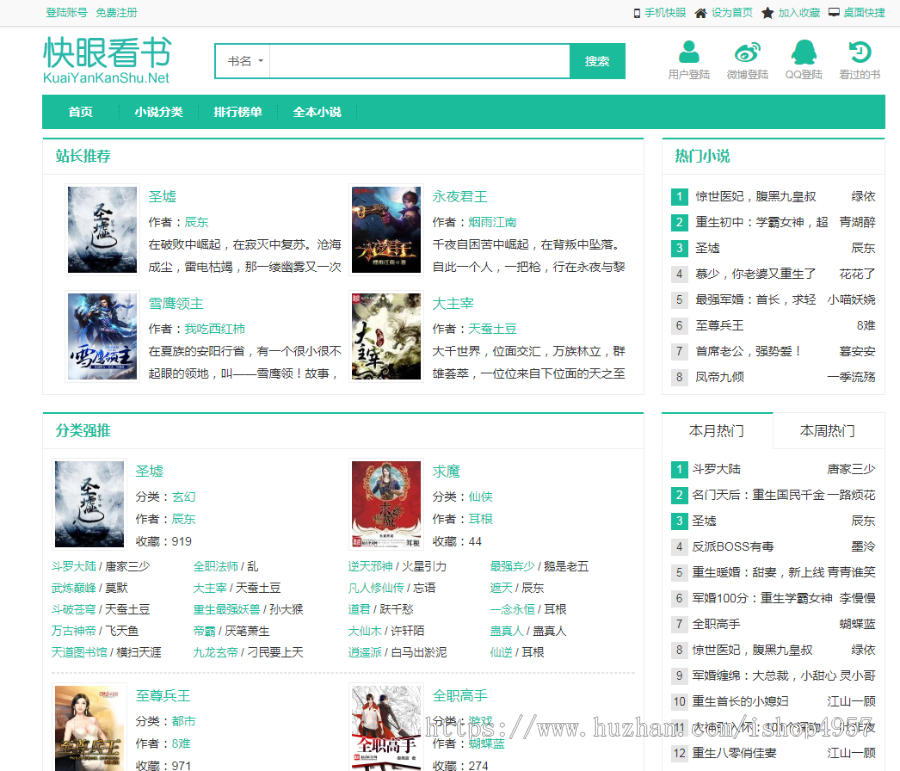900x771 pixels.
Task: Open 名门天后：重生国民千金 in monthly list
Action: click(759, 495)
